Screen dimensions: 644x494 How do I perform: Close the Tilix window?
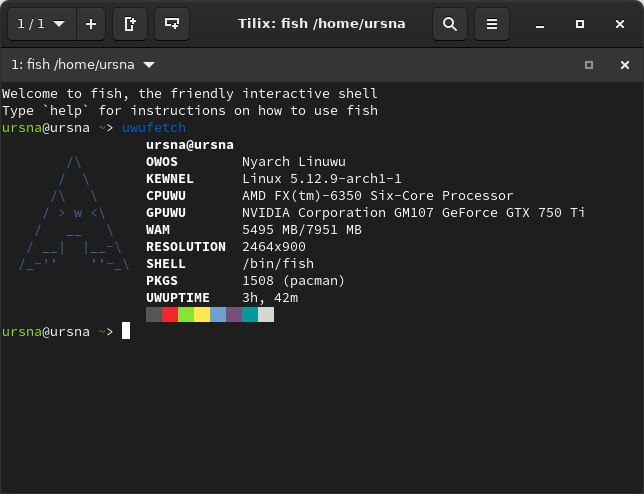[620, 24]
